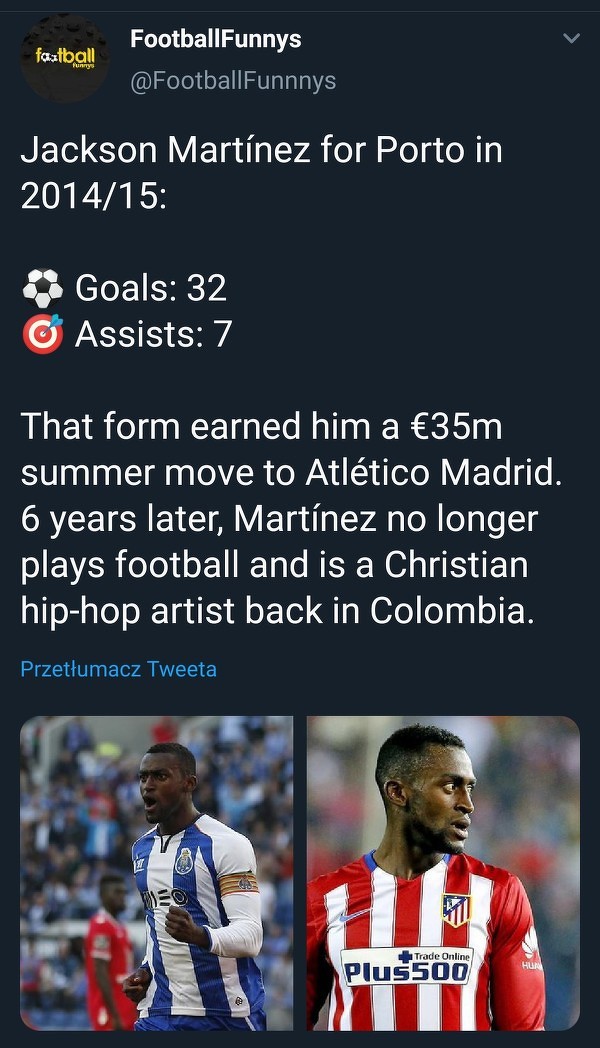Click the Porto crest on the striped shirt
This screenshot has width=600, height=1048.
(x=184, y=860)
